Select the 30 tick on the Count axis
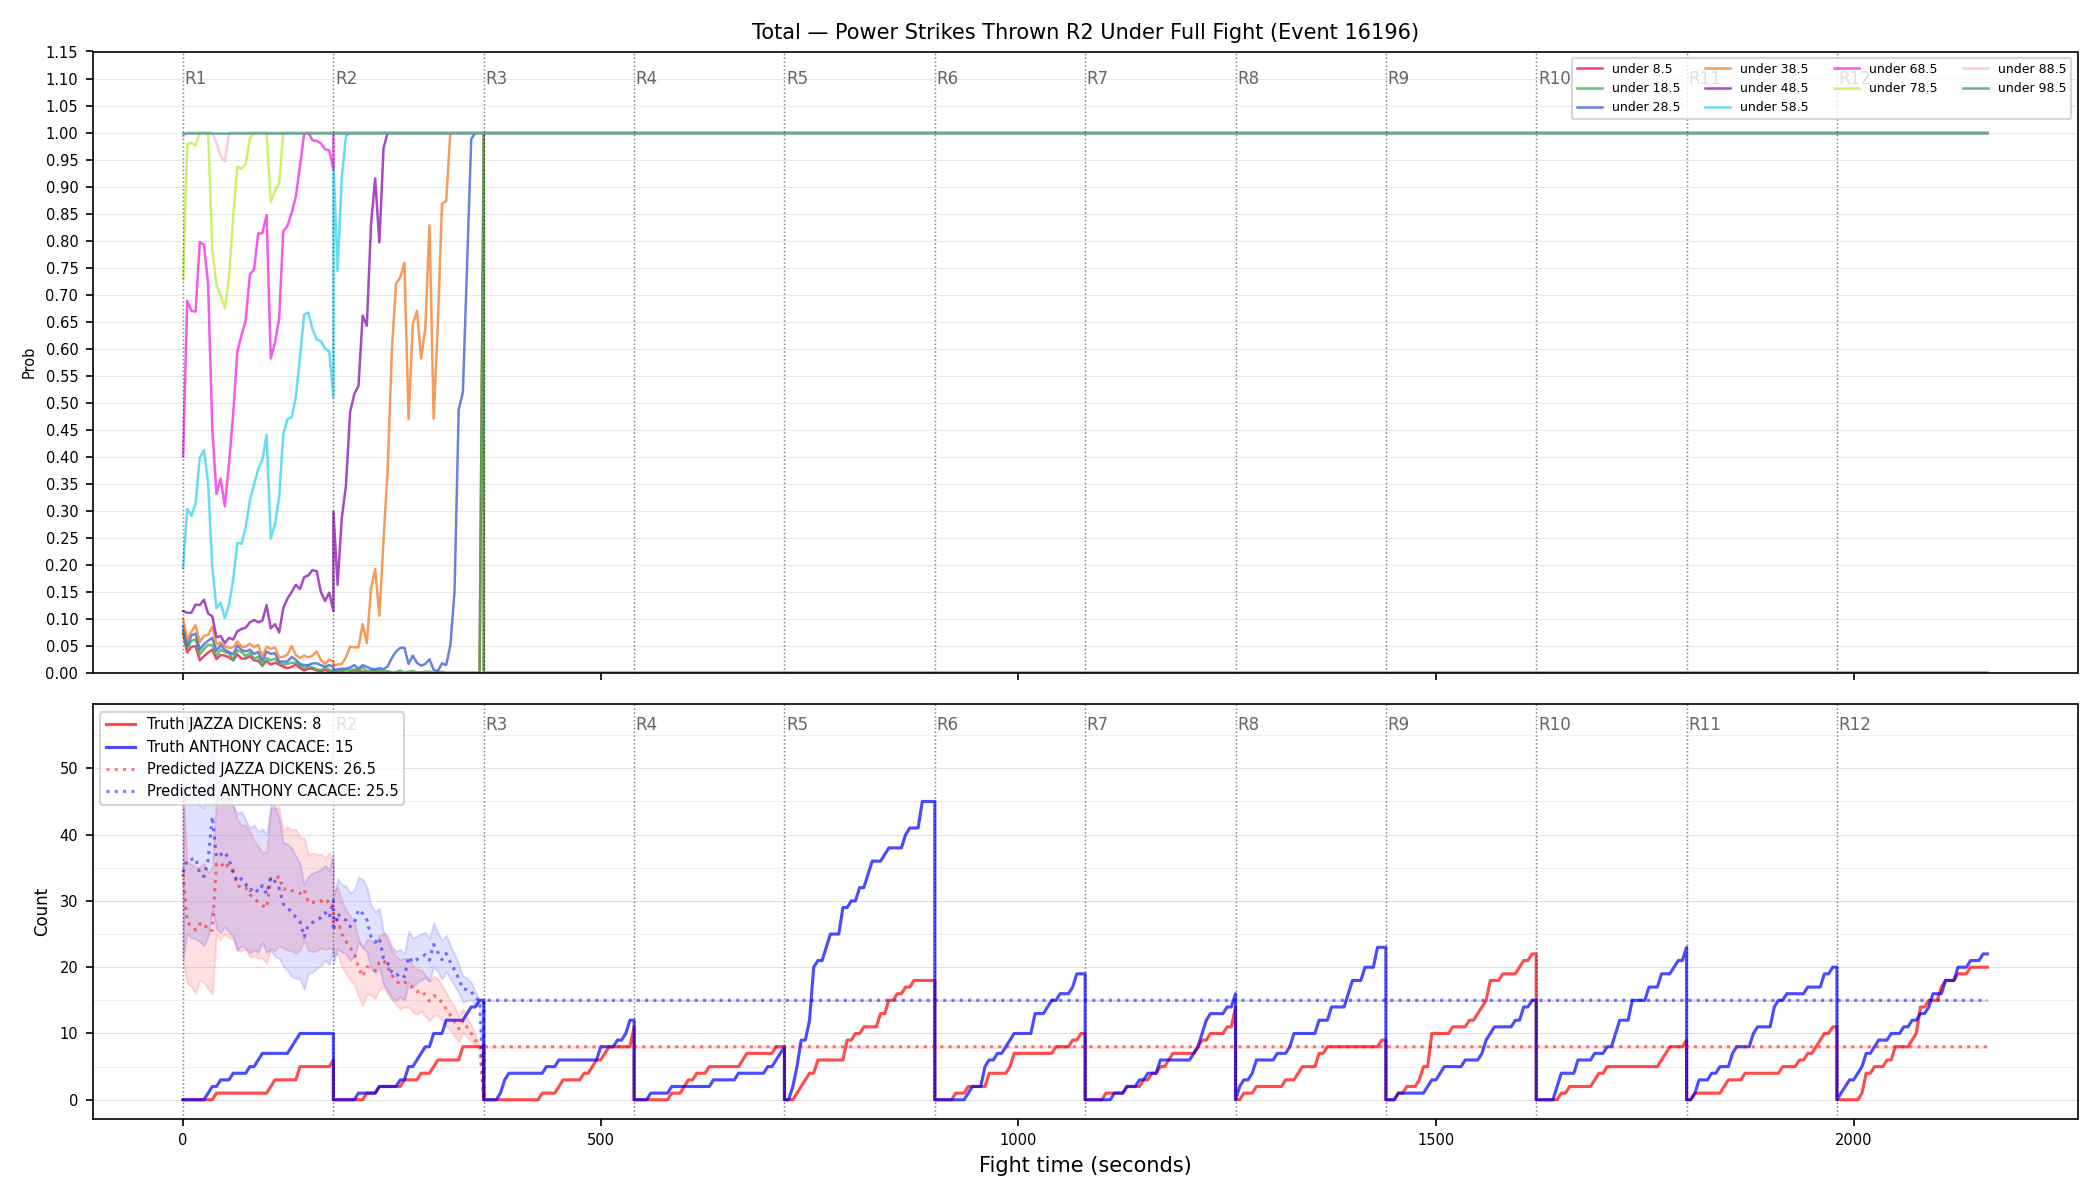The height and width of the screenshot is (1200, 2100). pyautogui.click(x=69, y=901)
